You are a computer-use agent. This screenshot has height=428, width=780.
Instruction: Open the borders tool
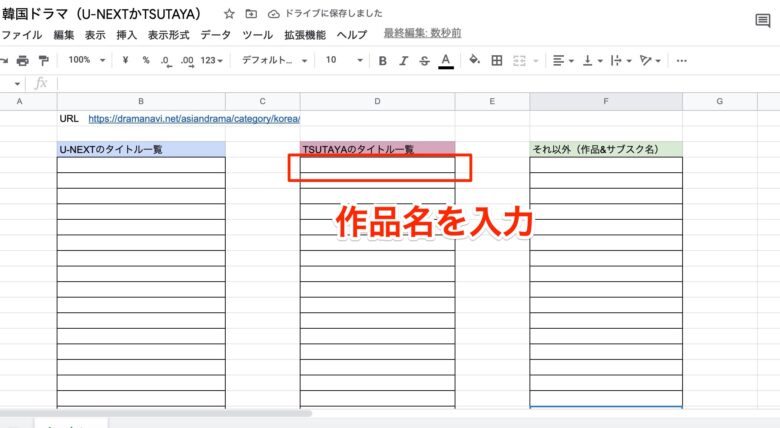click(496, 61)
